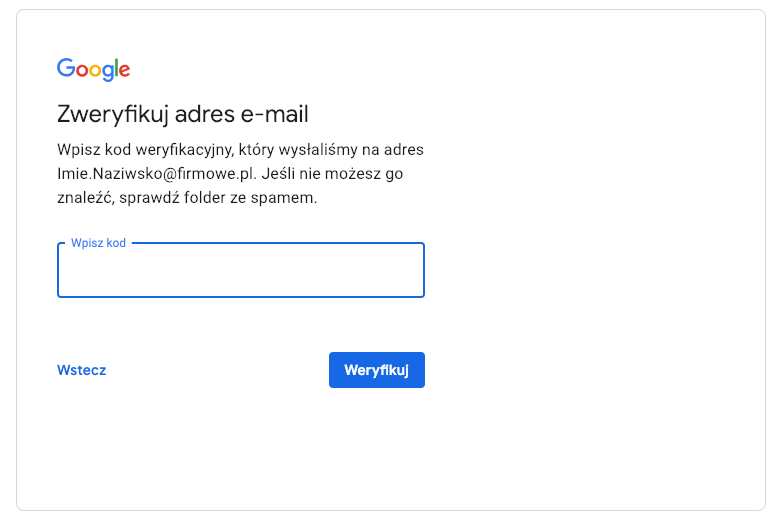Click the 'Wpisz kod weryfikacyjny' instruction line

tap(241, 150)
